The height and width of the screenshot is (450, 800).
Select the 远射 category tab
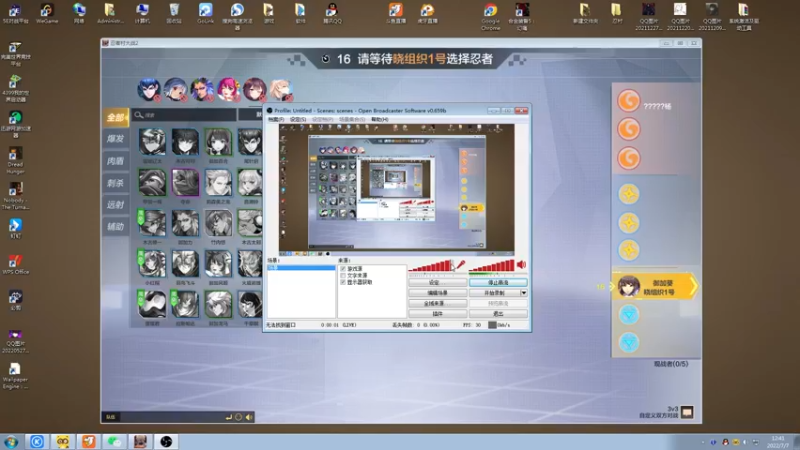(x=116, y=205)
